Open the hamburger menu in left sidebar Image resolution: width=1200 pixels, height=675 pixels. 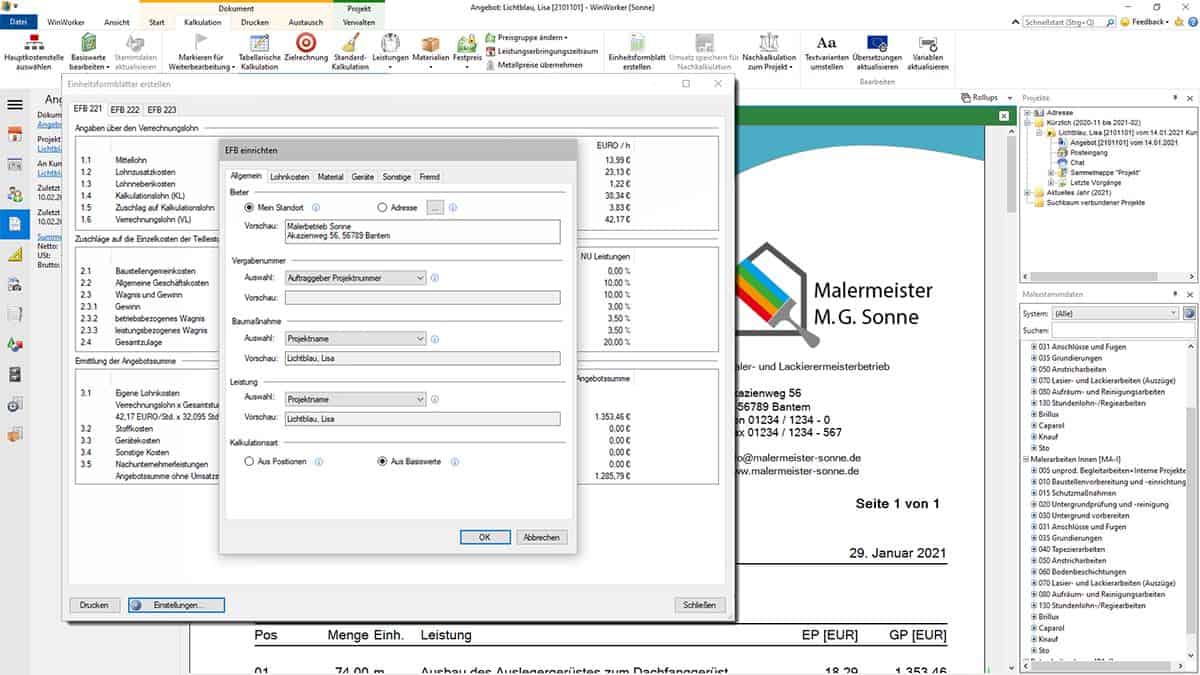[x=15, y=104]
